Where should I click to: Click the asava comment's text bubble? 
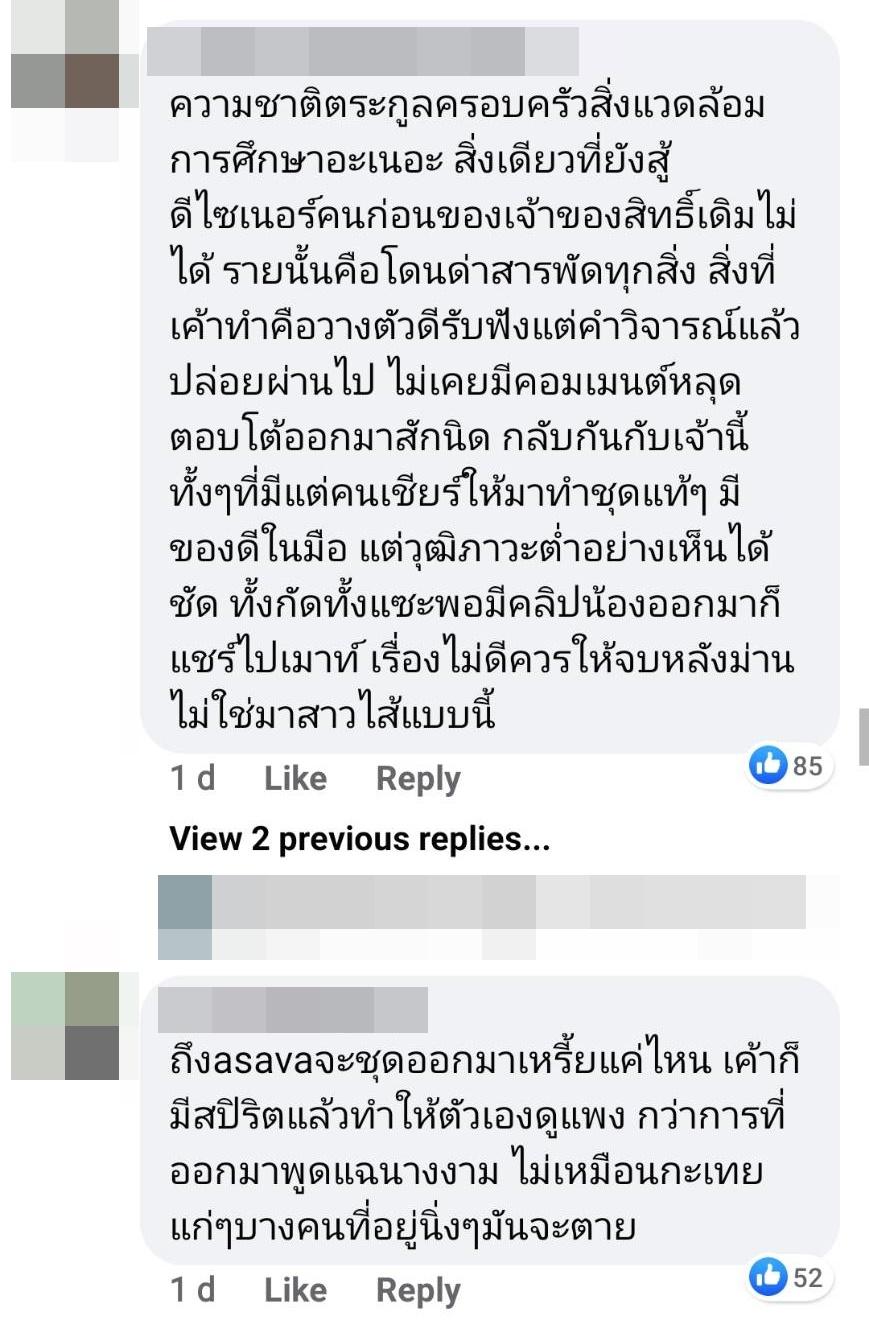pyautogui.click(x=488, y=1120)
